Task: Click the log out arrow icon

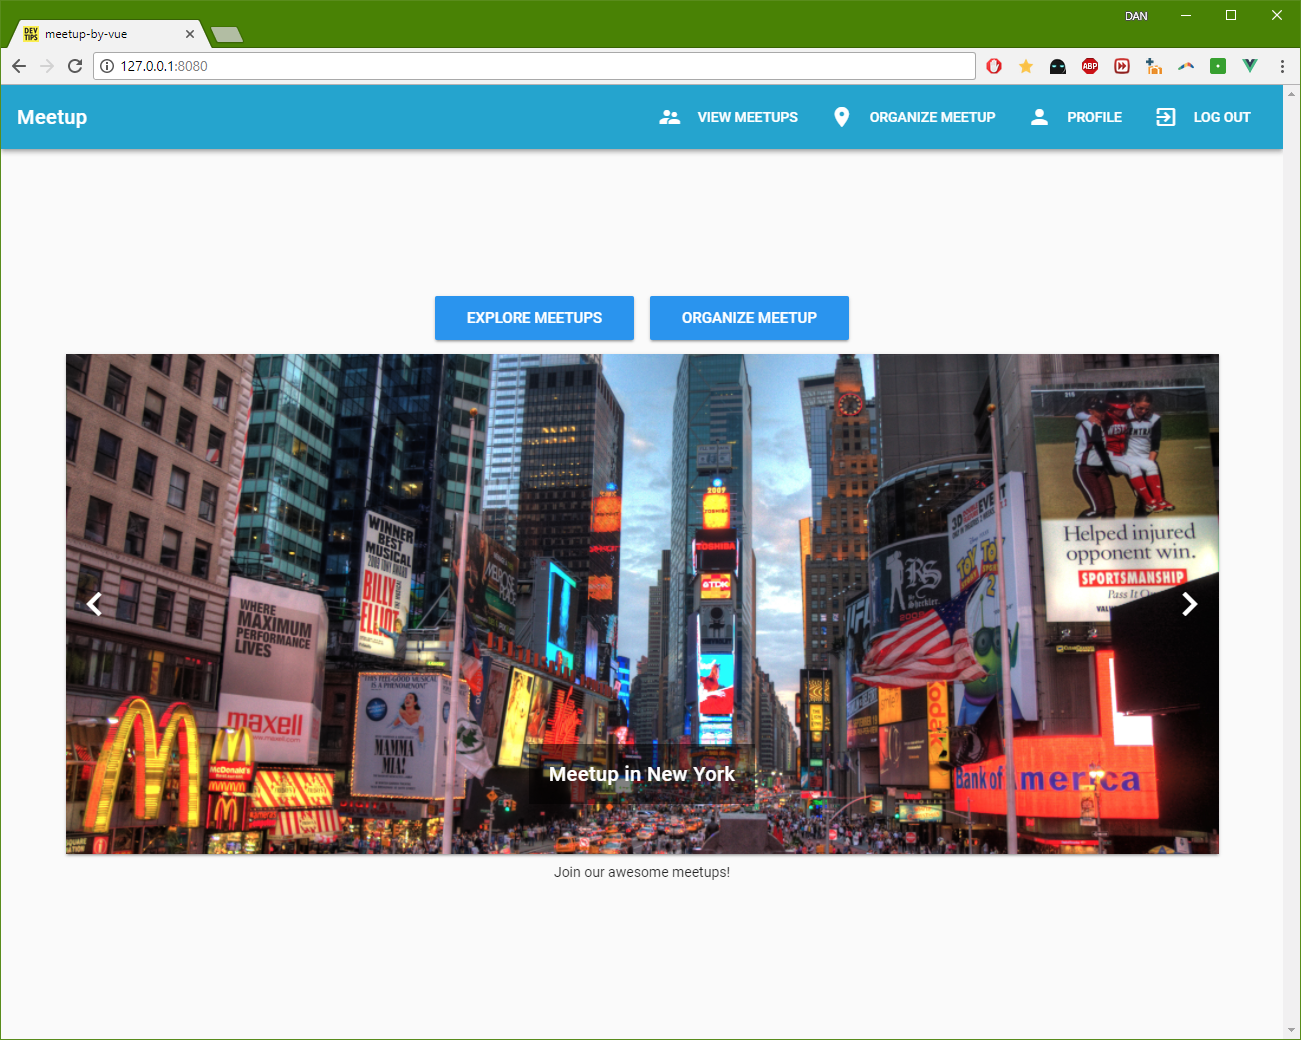Action: click(x=1166, y=117)
